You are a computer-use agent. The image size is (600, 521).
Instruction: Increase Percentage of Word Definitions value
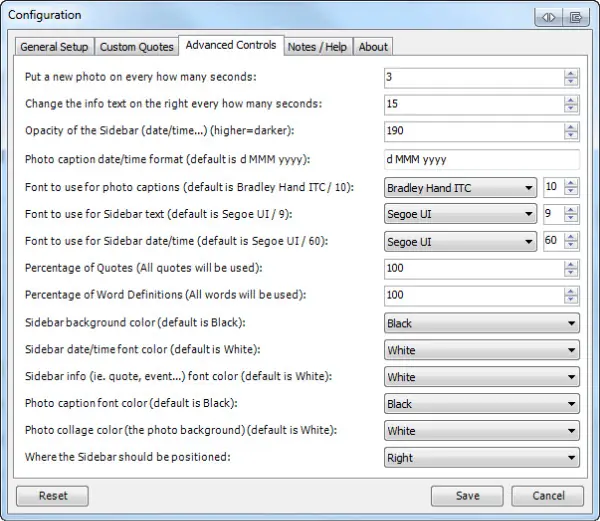point(571,291)
